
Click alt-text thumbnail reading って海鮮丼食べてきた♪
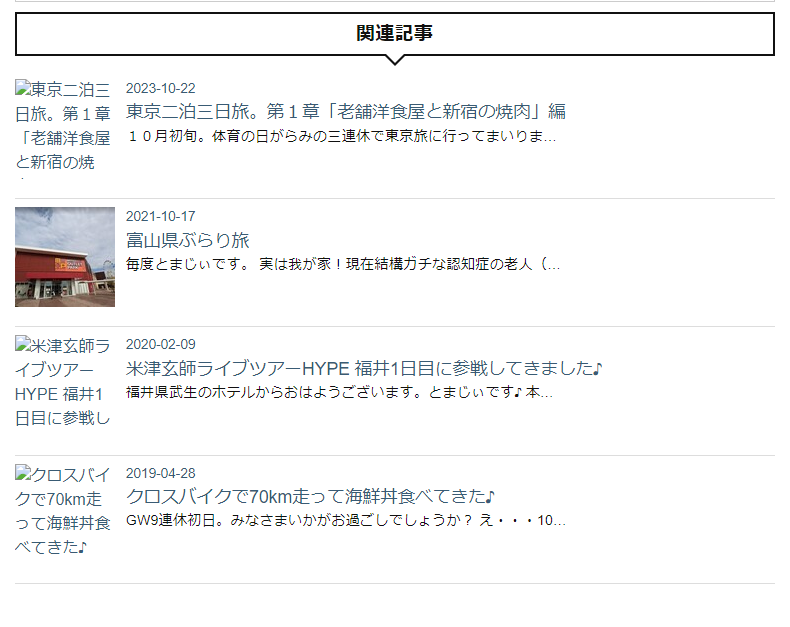point(63,510)
